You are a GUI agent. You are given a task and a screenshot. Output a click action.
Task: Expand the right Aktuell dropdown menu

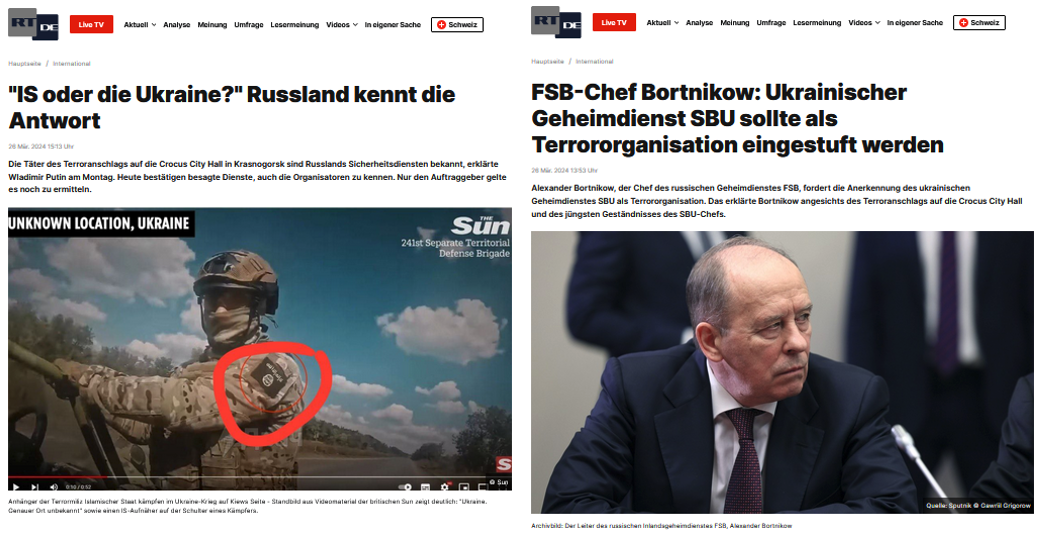[663, 23]
